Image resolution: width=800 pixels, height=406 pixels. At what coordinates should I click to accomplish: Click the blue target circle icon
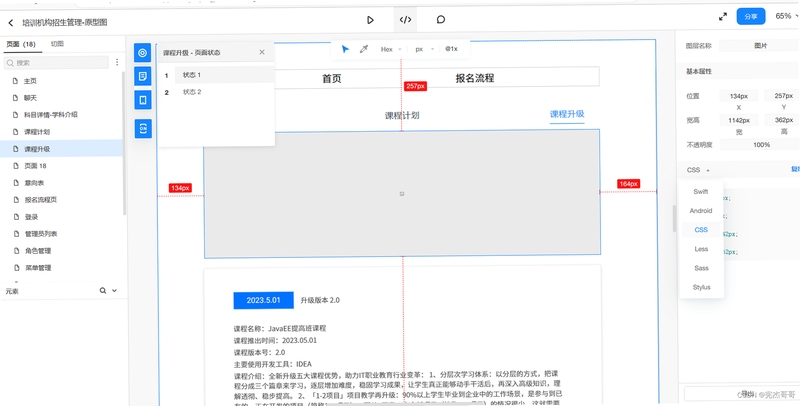coord(143,53)
